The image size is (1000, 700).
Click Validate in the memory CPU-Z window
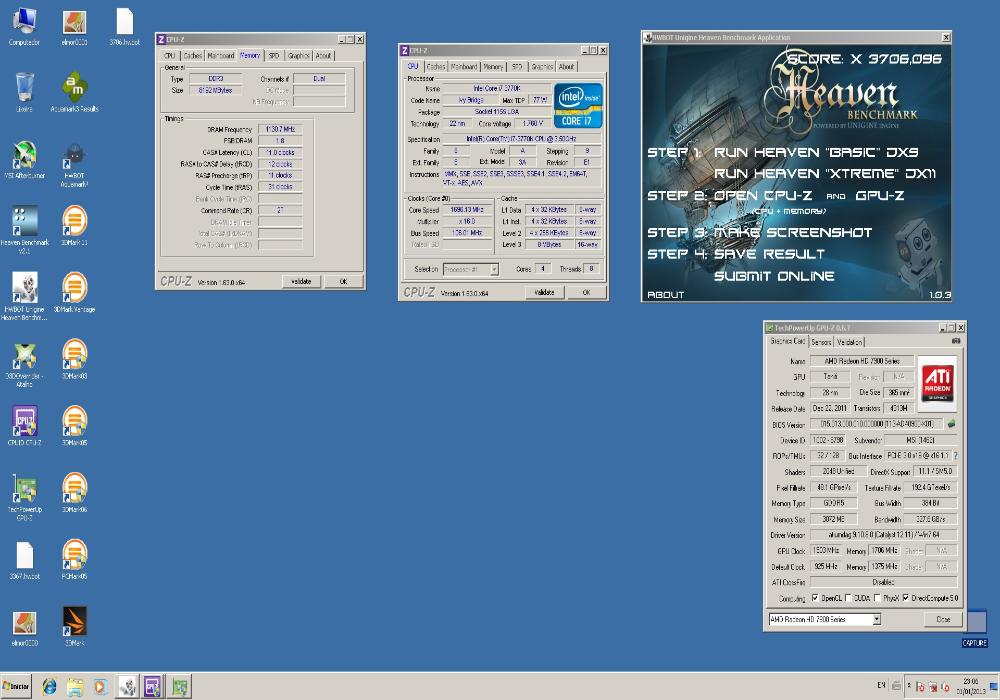click(301, 281)
